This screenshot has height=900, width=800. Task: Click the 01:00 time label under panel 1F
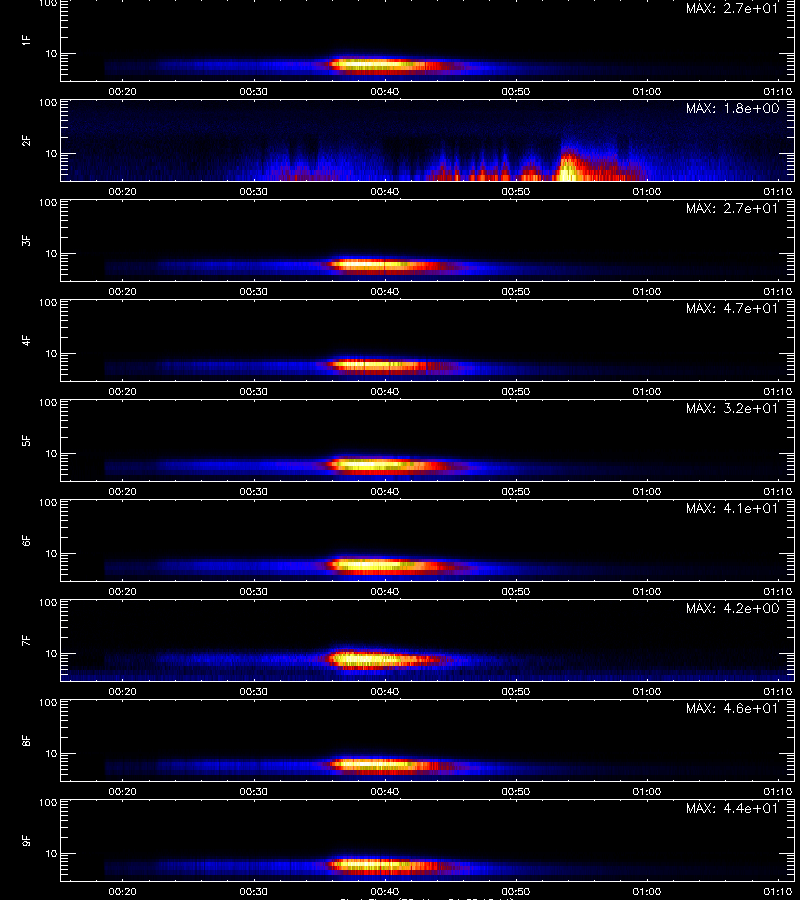click(x=647, y=91)
